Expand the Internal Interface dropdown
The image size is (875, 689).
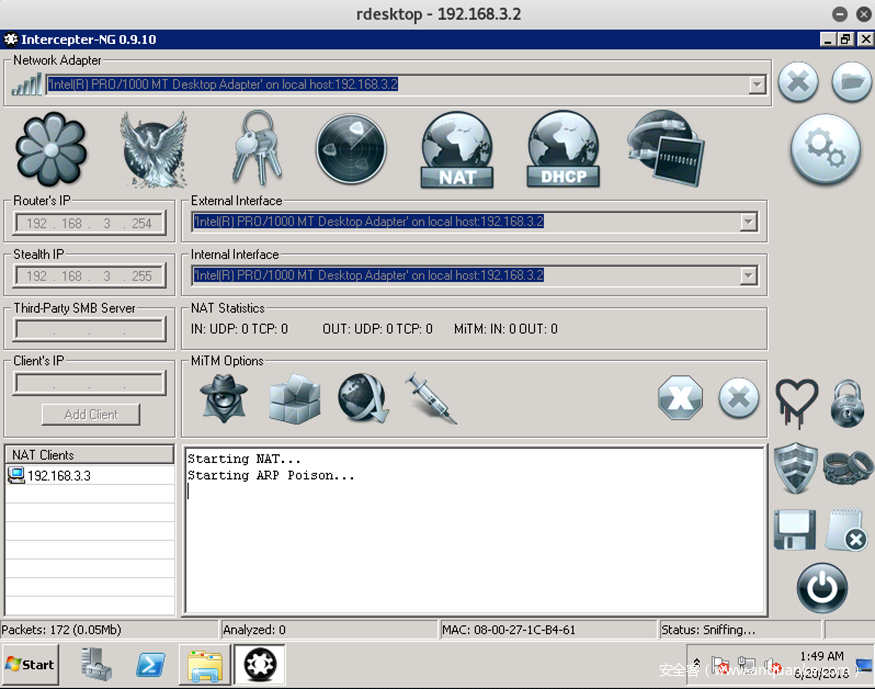748,275
